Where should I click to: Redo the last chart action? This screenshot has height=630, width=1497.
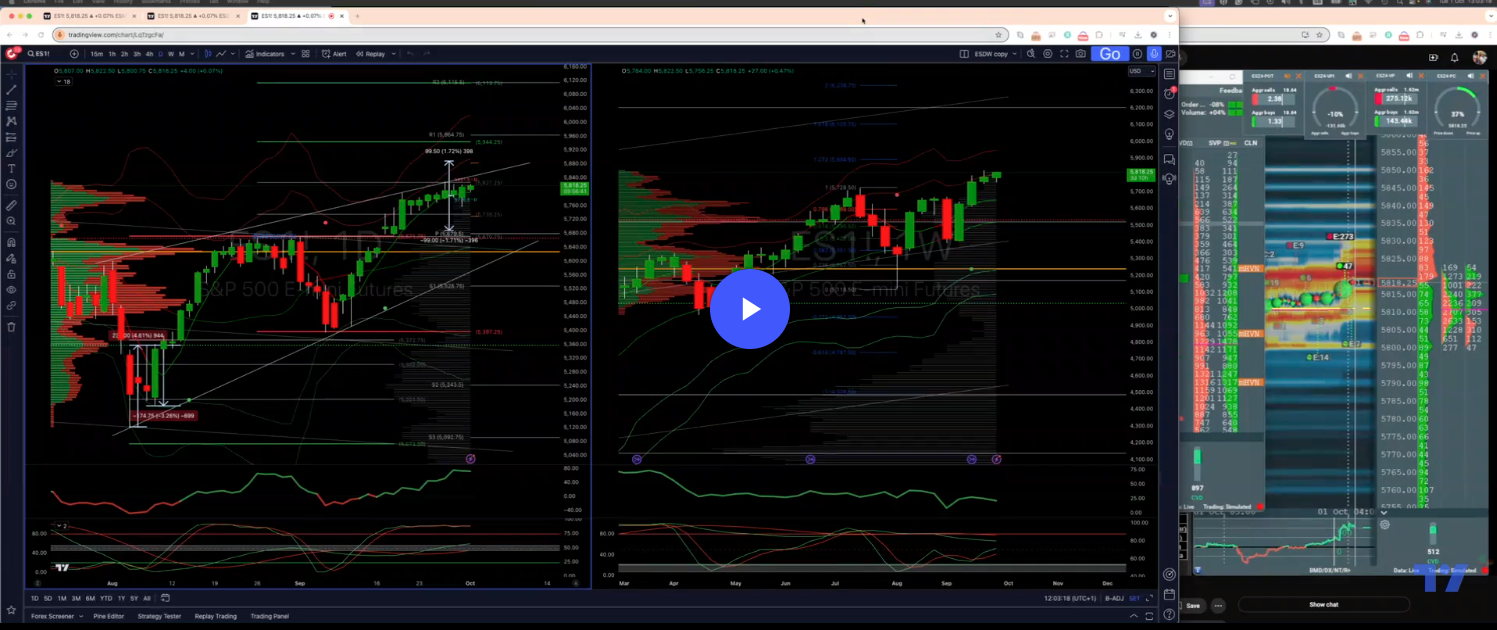[x=427, y=54]
